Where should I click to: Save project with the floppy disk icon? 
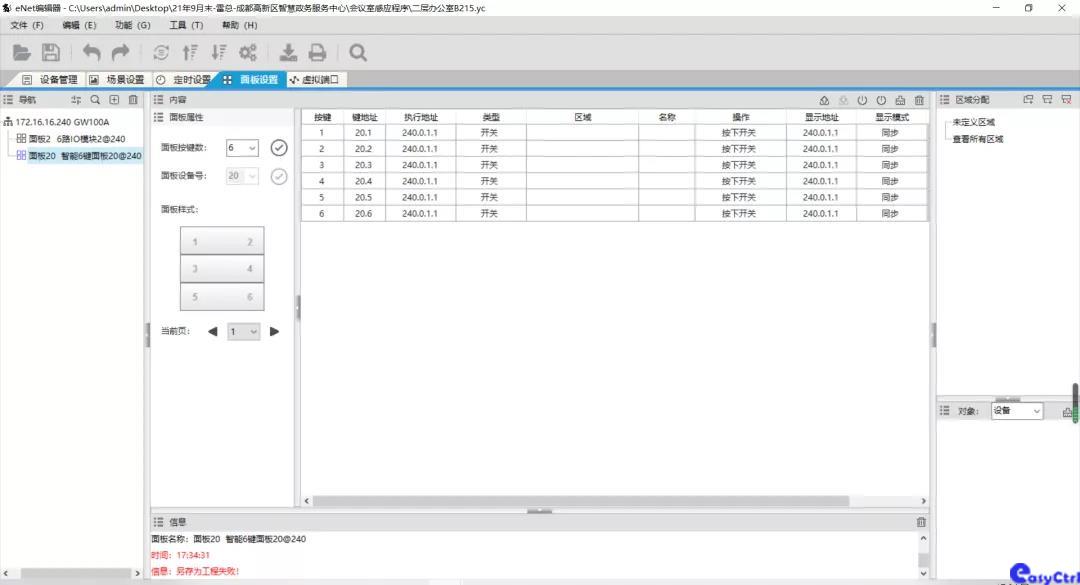pyautogui.click(x=51, y=53)
